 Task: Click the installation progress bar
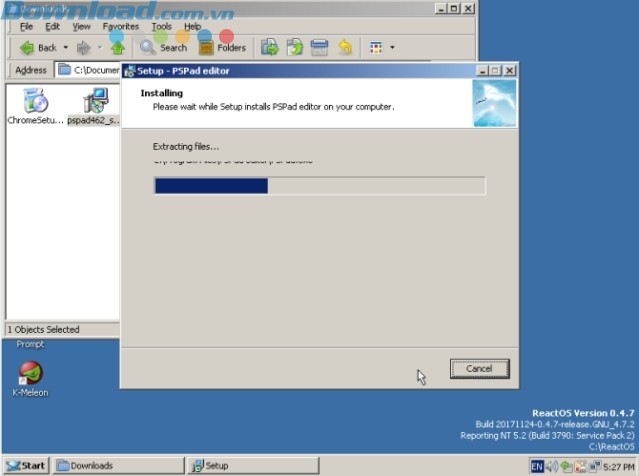coord(319,185)
